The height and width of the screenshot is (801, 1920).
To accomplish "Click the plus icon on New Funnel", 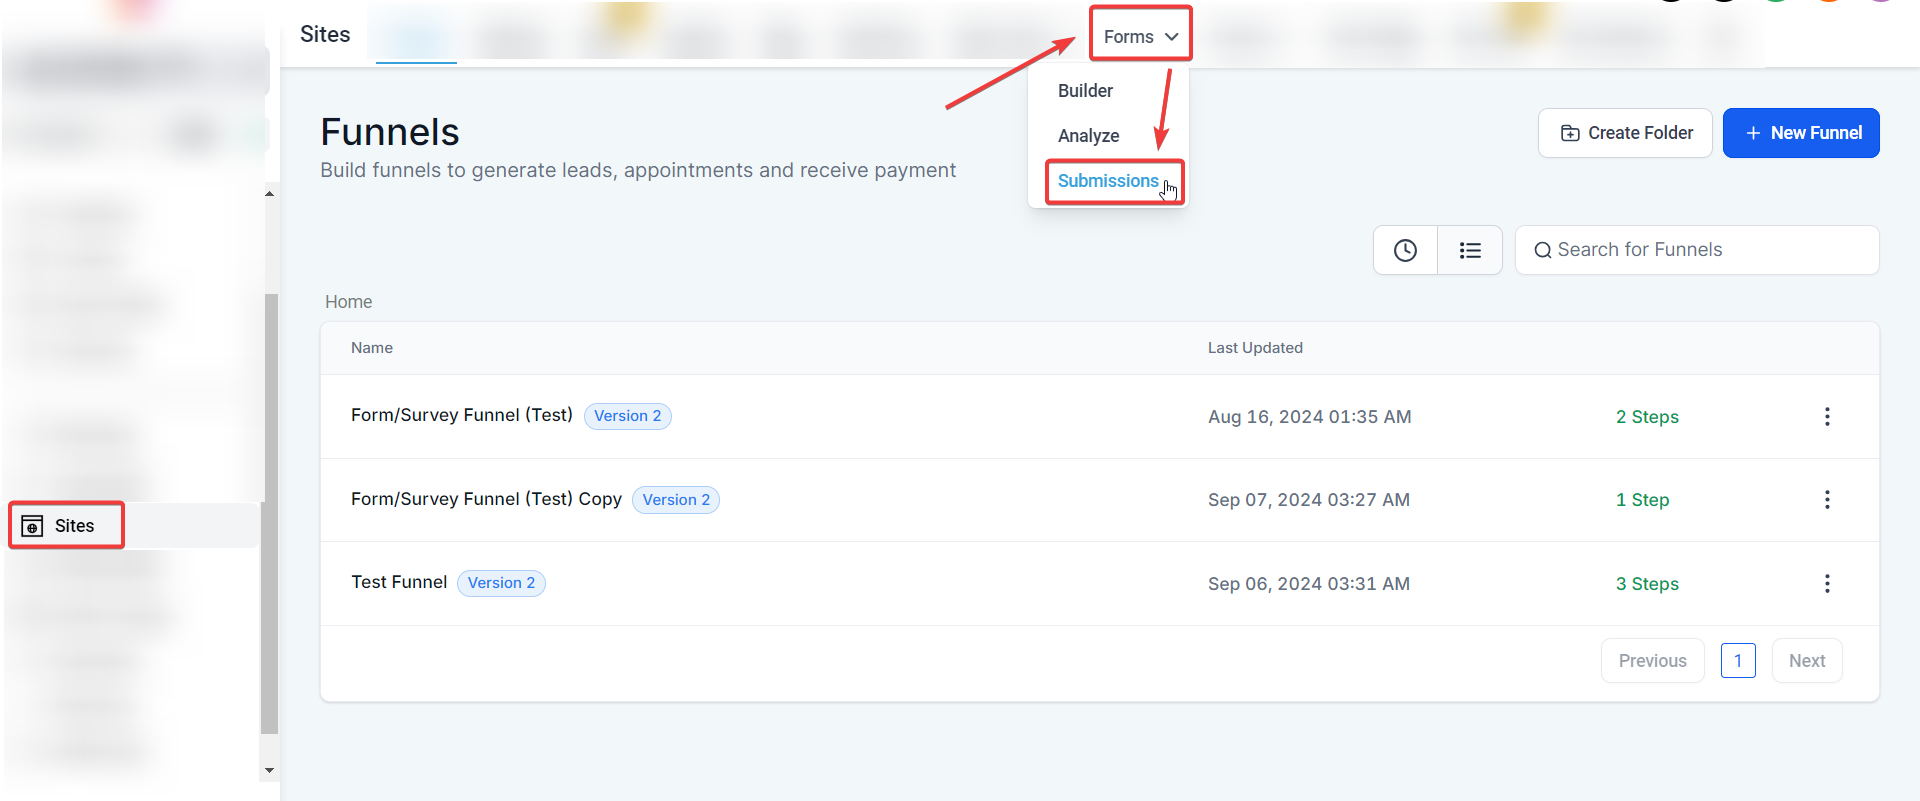I will [1753, 133].
